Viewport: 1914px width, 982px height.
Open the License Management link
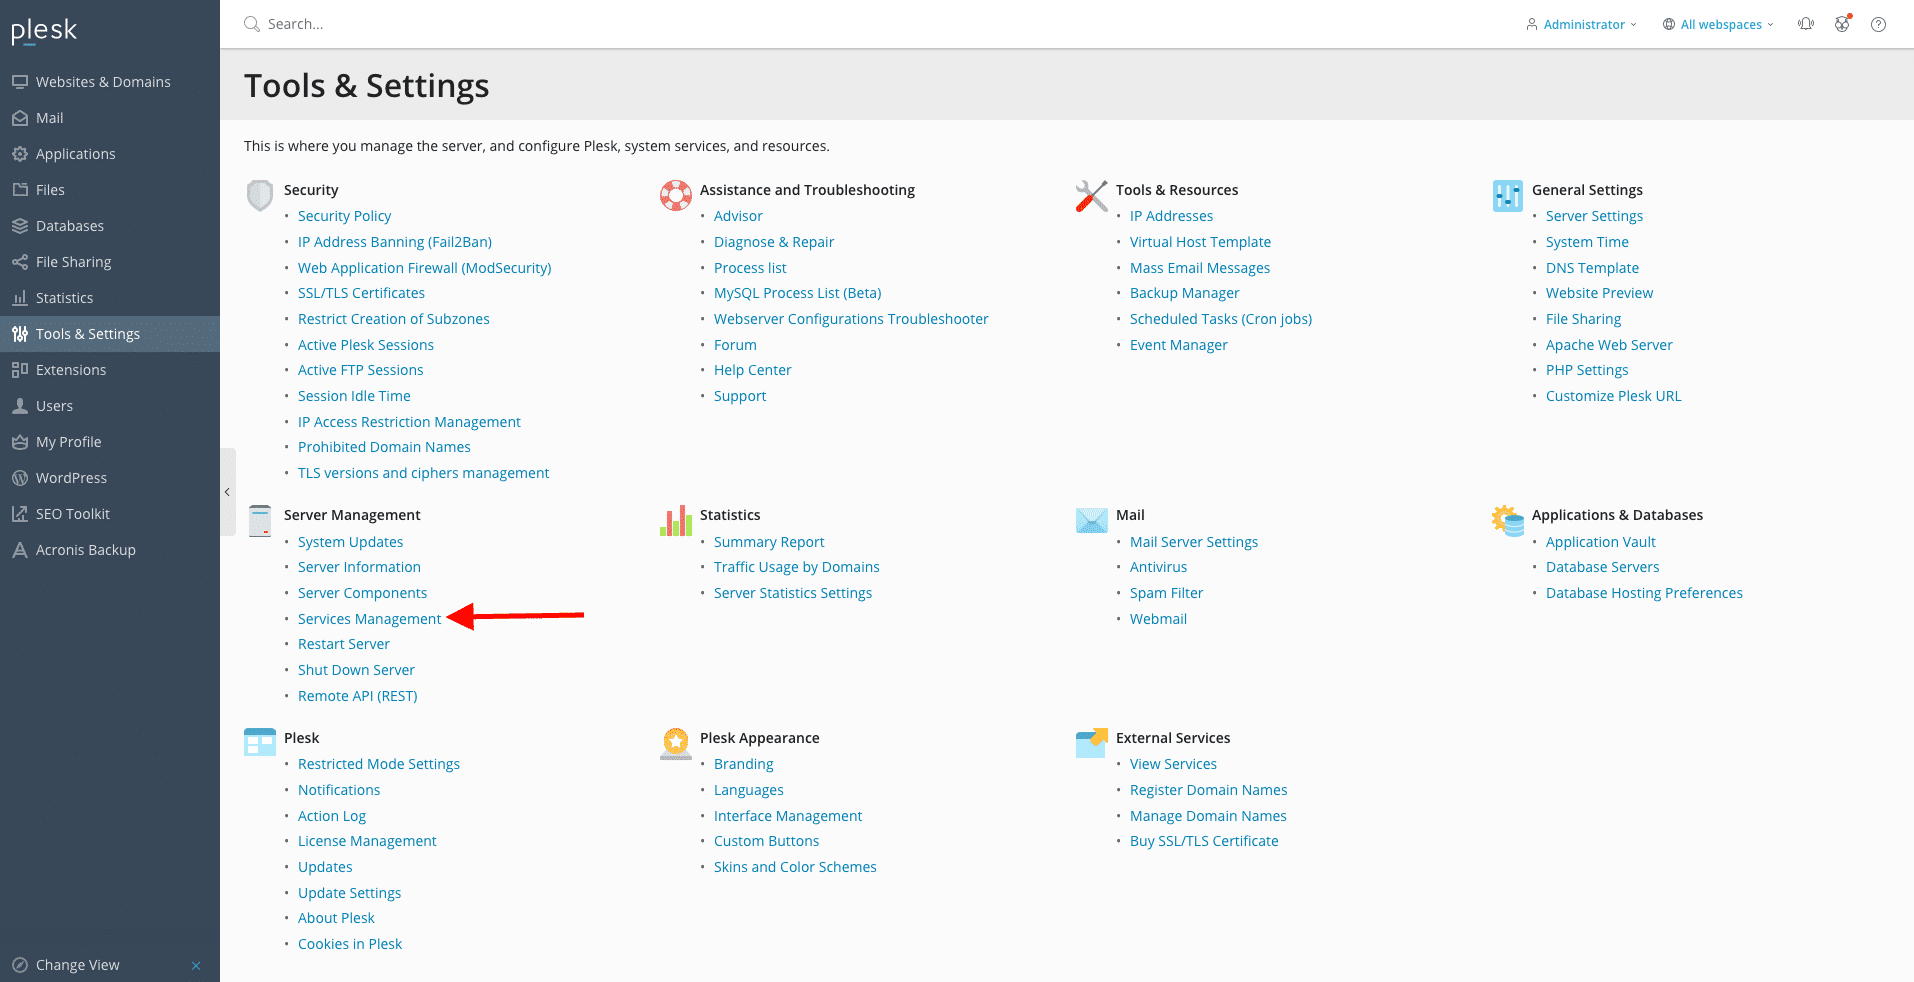tap(367, 841)
